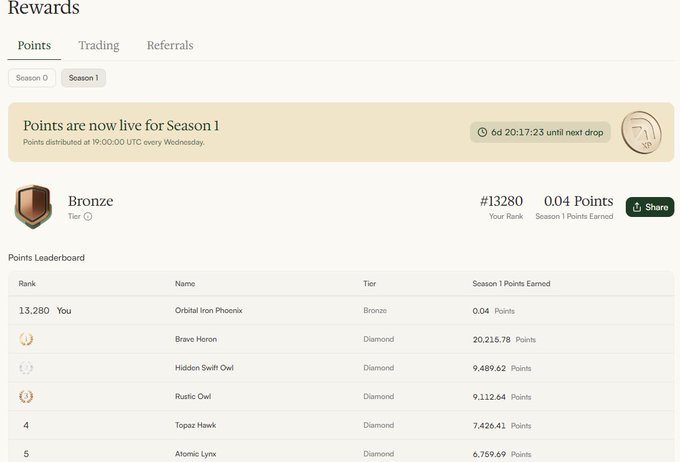
Task: Click the 7,426.41 points value
Action: point(489,426)
